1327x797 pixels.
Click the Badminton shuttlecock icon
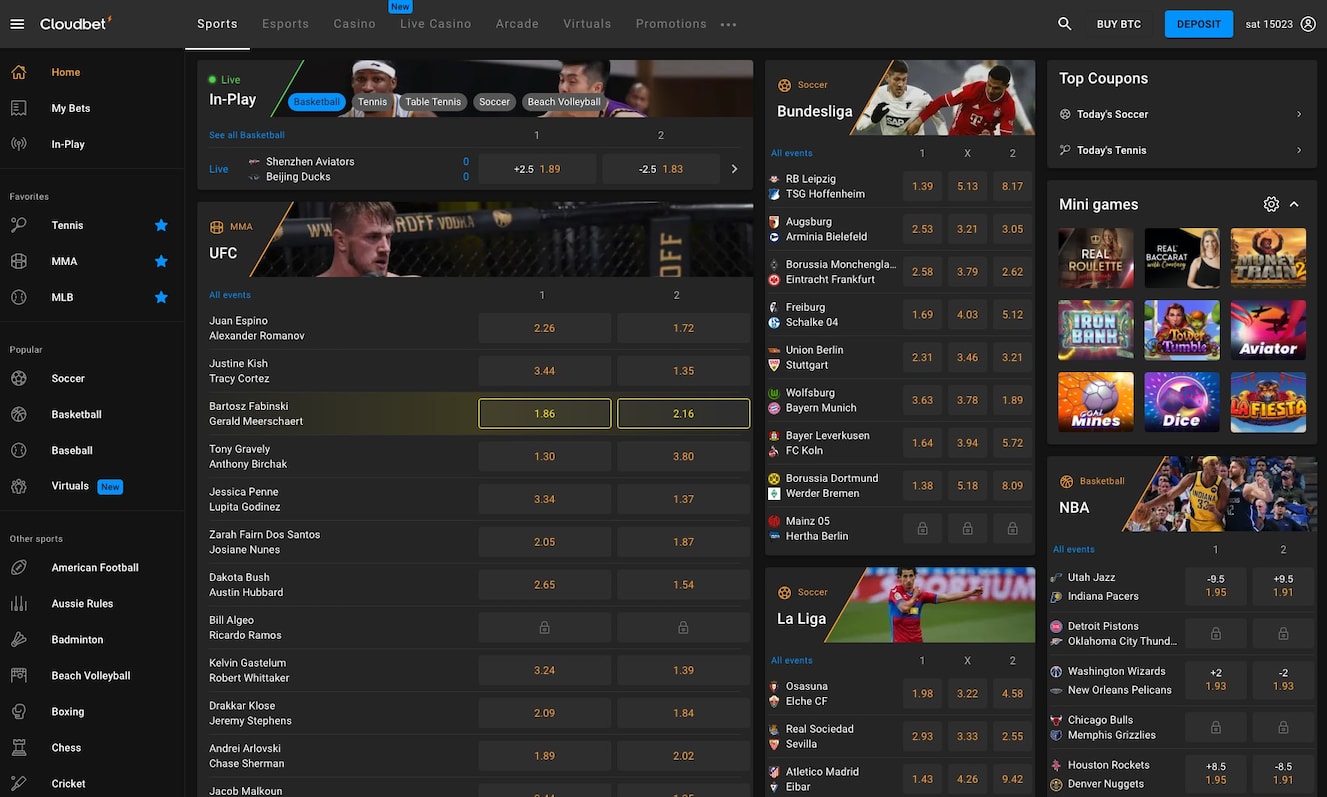pos(18,639)
